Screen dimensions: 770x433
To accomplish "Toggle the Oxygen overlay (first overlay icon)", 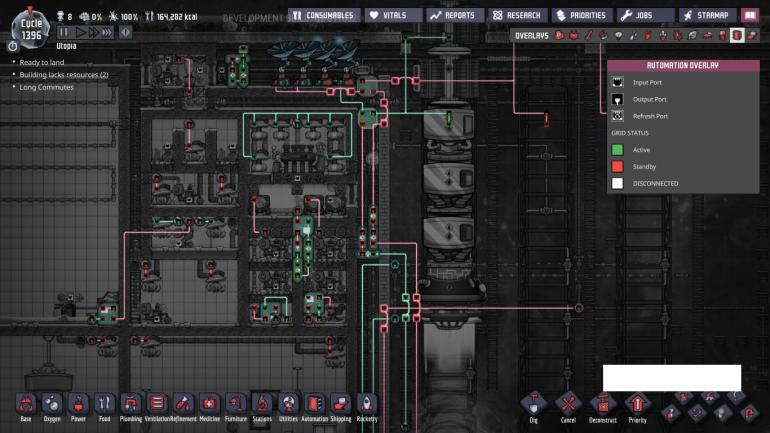I will [x=559, y=35].
